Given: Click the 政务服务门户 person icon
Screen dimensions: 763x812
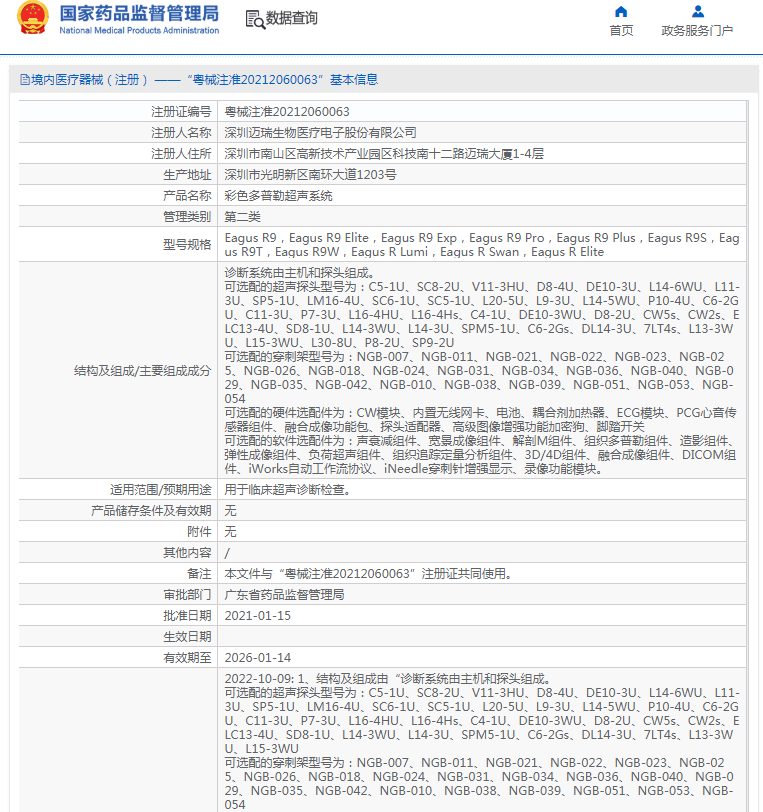Looking at the screenshot, I should 697,11.
